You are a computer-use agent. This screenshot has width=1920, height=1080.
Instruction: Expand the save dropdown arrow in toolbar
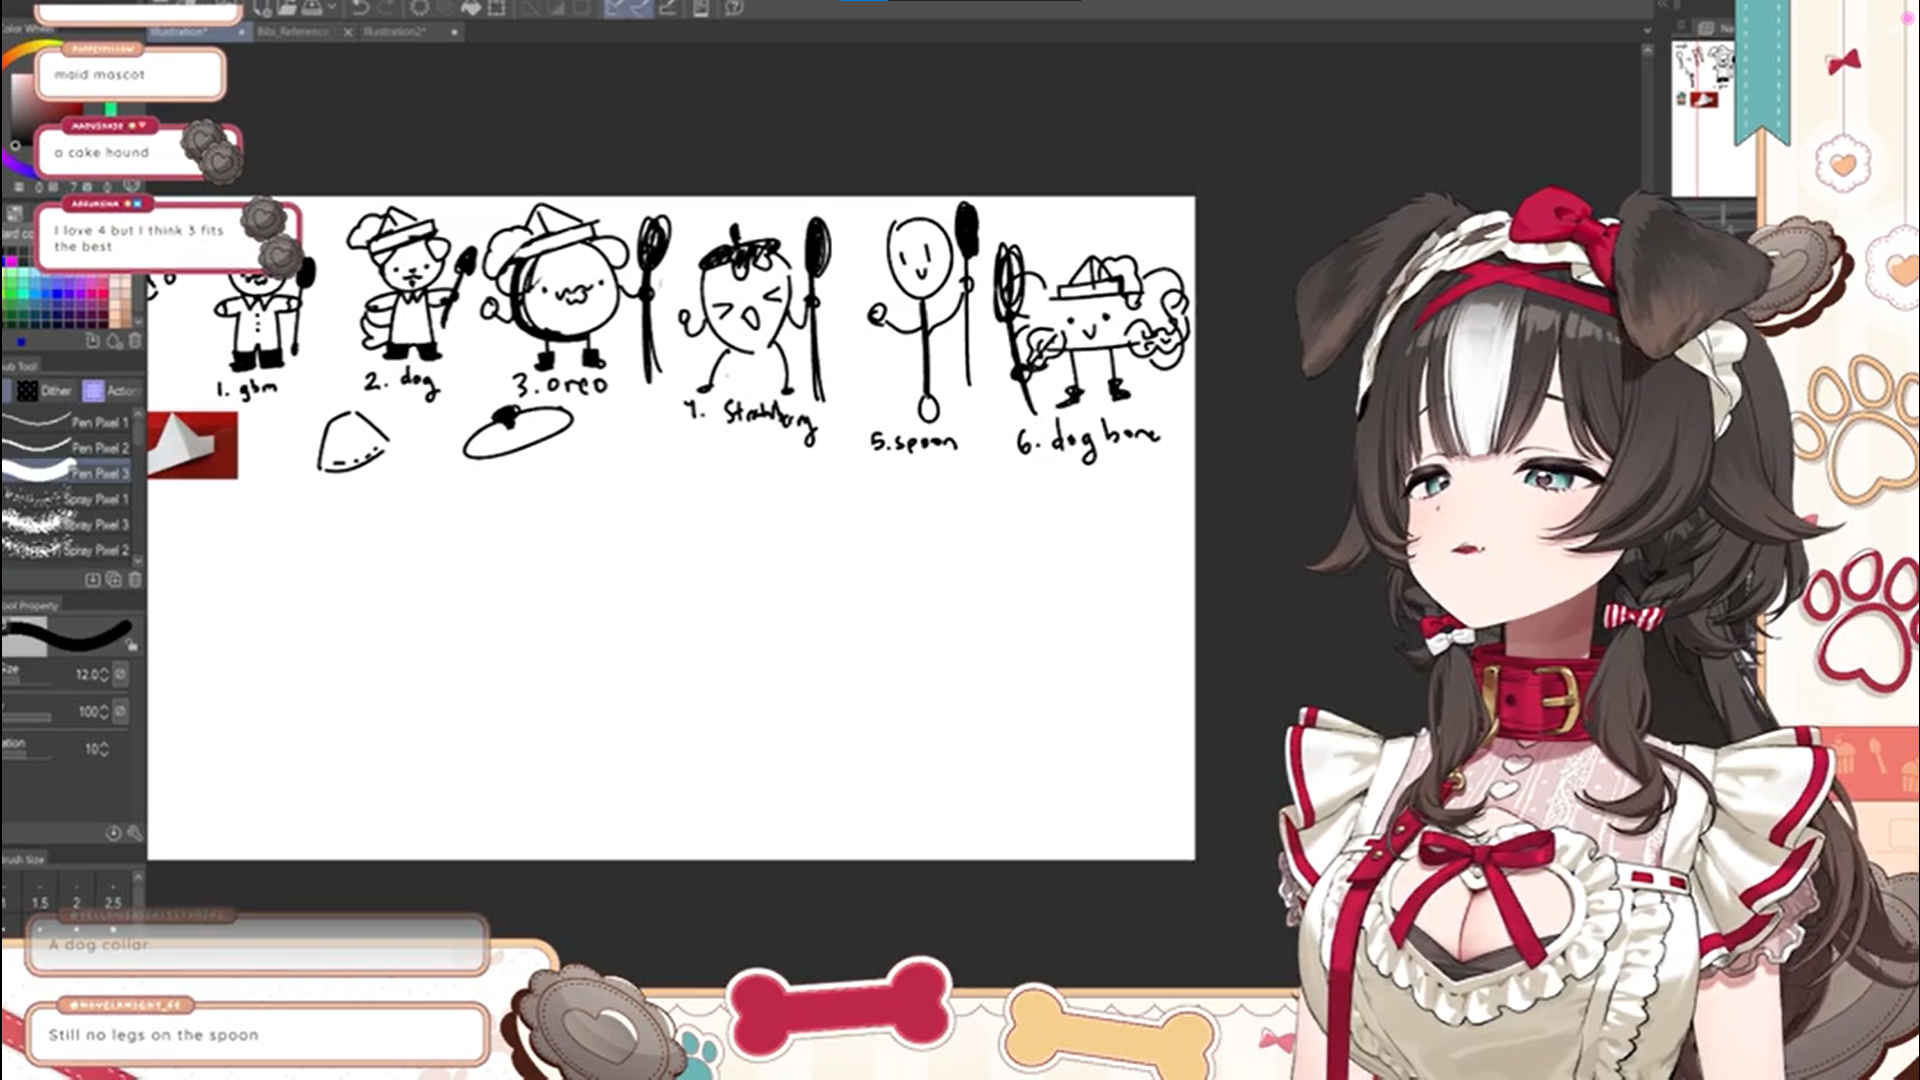(x=333, y=7)
